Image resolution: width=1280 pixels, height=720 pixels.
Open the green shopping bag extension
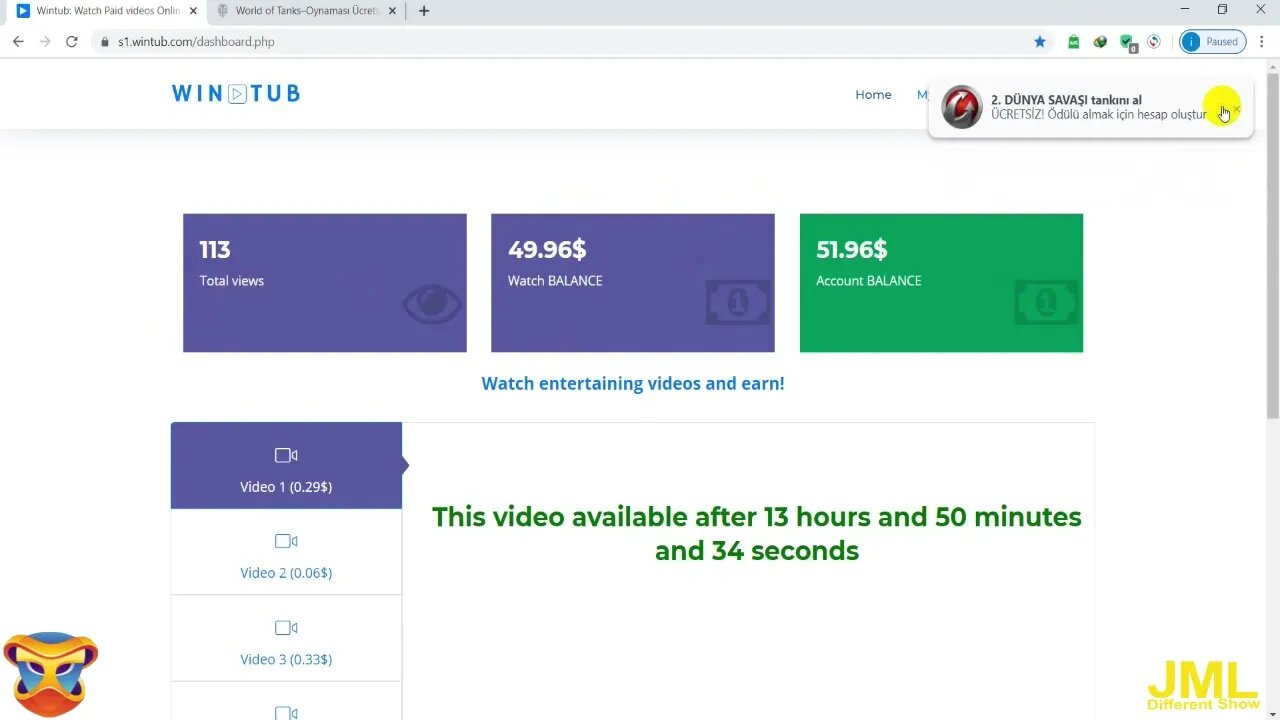pos(1073,42)
